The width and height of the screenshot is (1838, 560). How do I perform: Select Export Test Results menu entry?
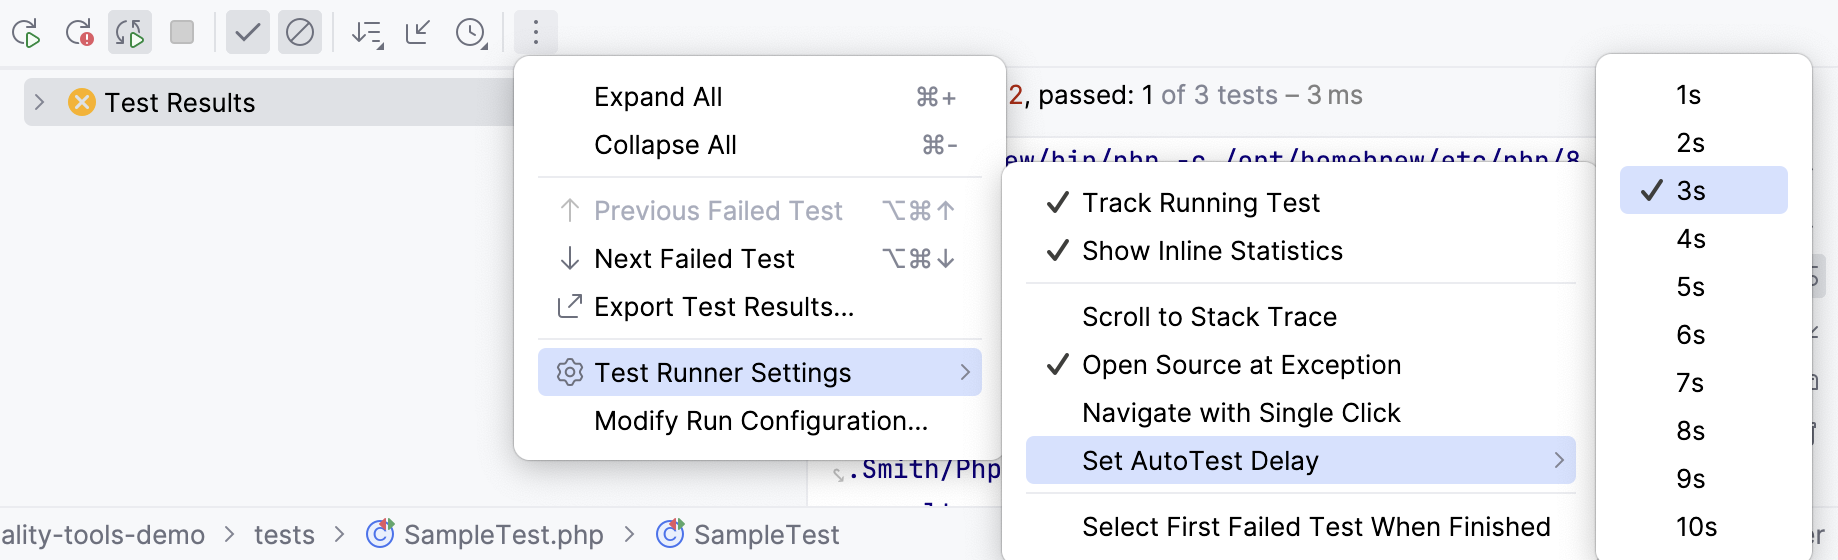(723, 307)
